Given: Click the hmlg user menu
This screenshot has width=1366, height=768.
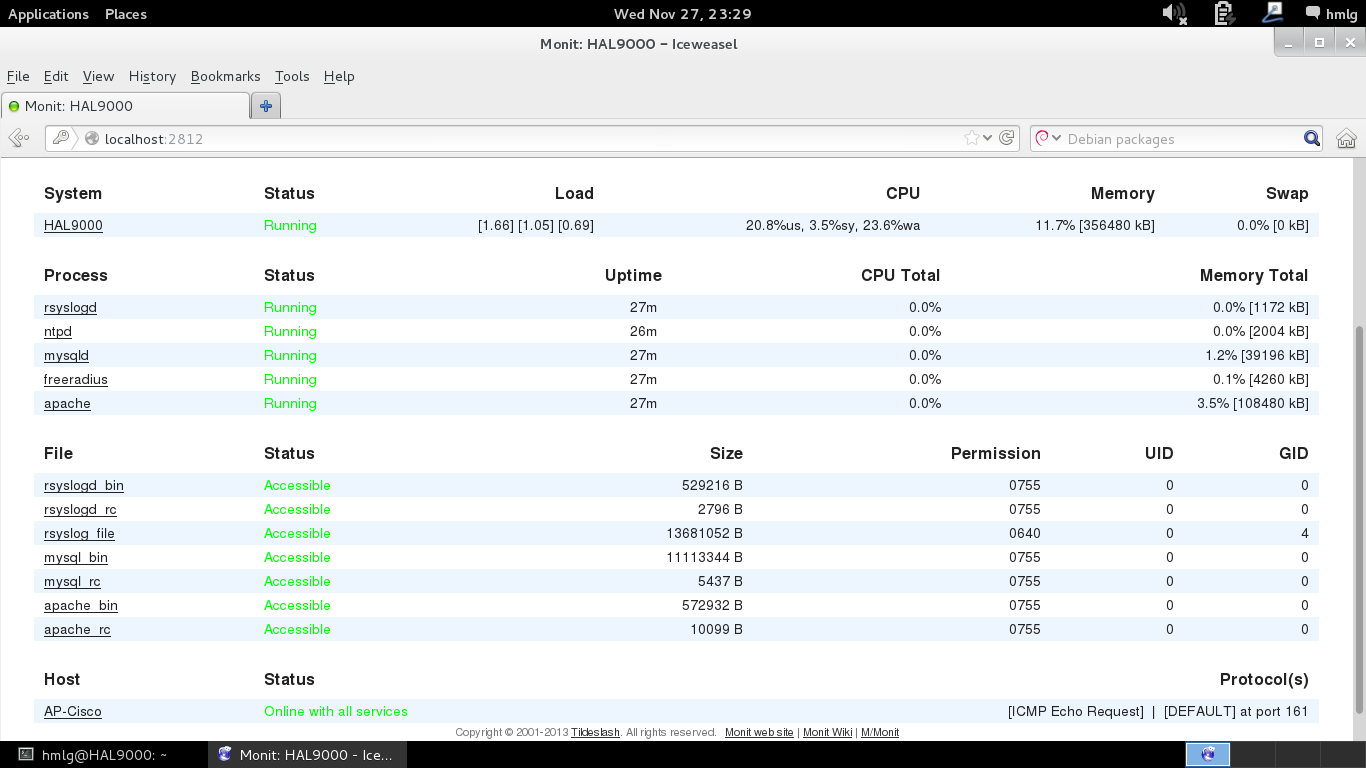Looking at the screenshot, I should point(1342,14).
